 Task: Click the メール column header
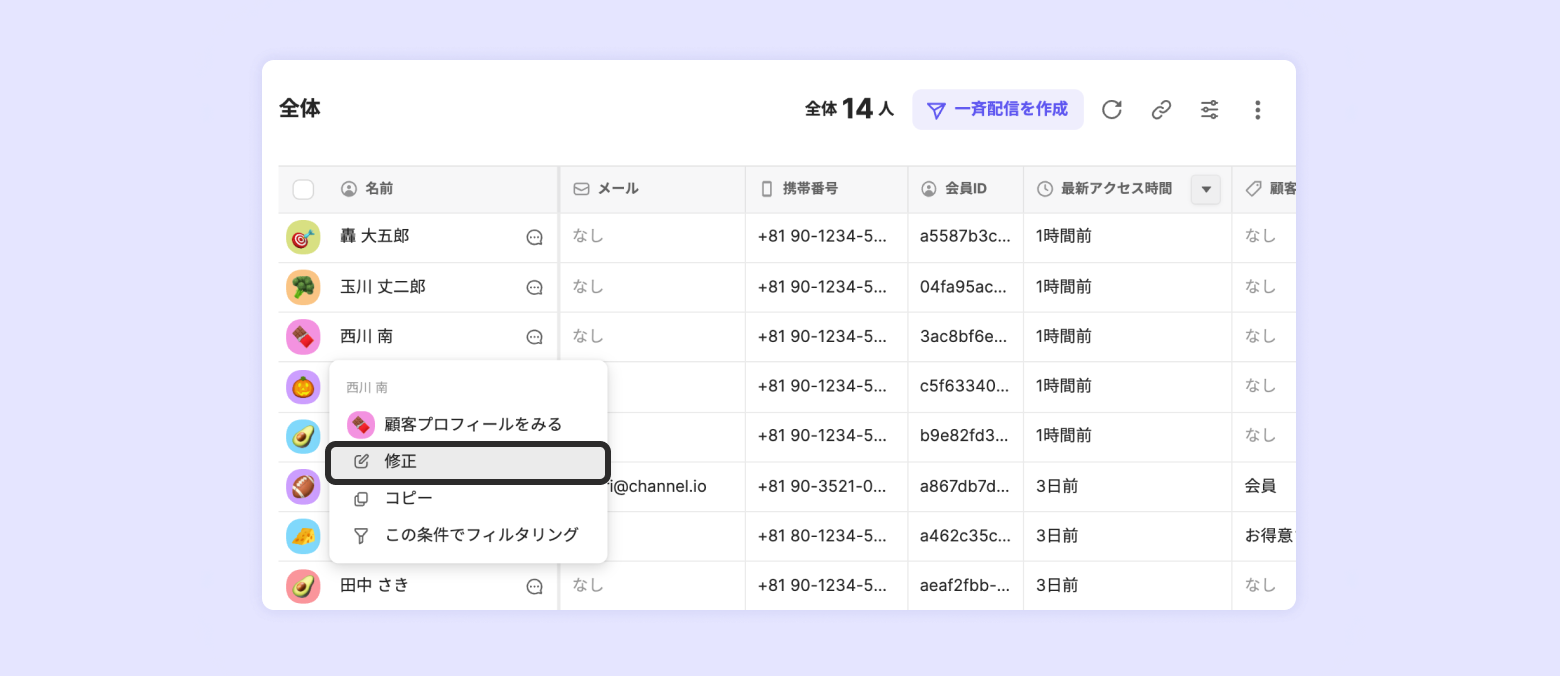pyautogui.click(x=617, y=189)
